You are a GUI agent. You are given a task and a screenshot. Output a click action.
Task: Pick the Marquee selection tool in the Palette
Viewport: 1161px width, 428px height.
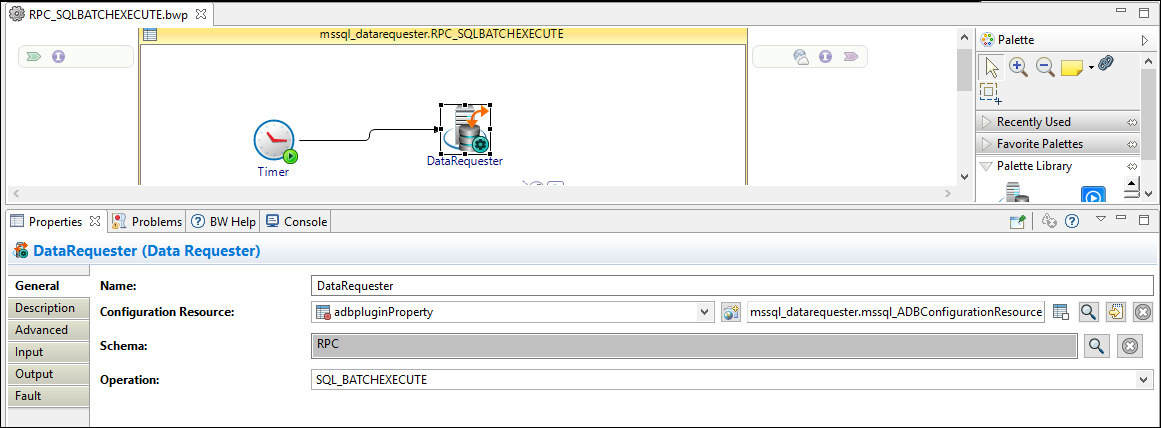pyautogui.click(x=989, y=93)
